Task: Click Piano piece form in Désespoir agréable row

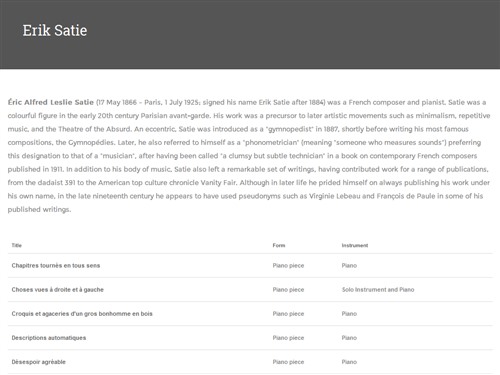Action: [x=288, y=362]
